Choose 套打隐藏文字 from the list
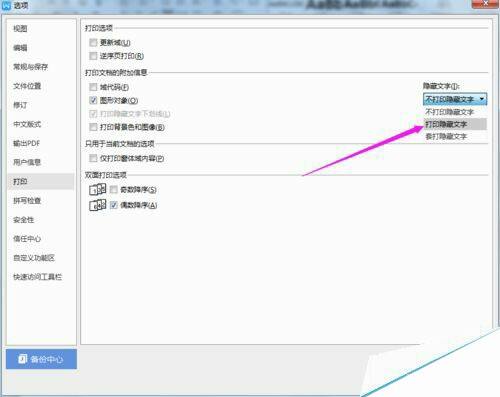 click(455, 136)
